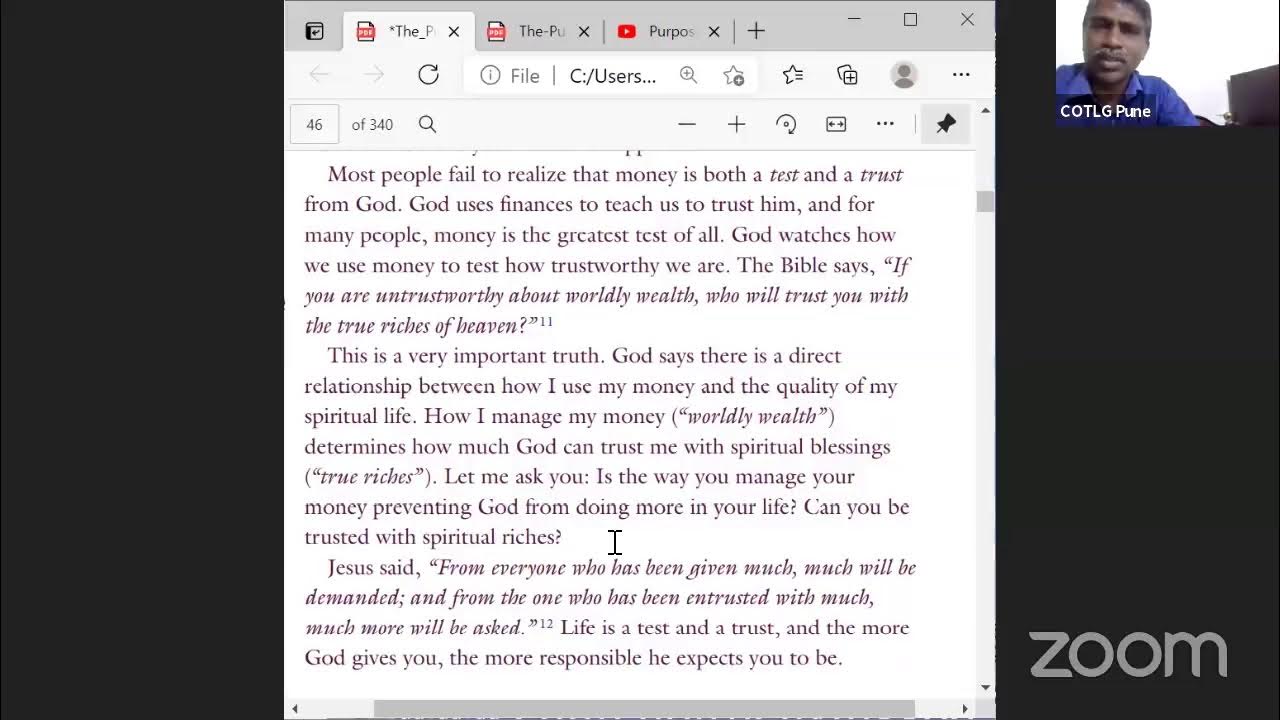Close the YouTube 'Purpos' tab
The image size is (1280, 720).
point(714,32)
